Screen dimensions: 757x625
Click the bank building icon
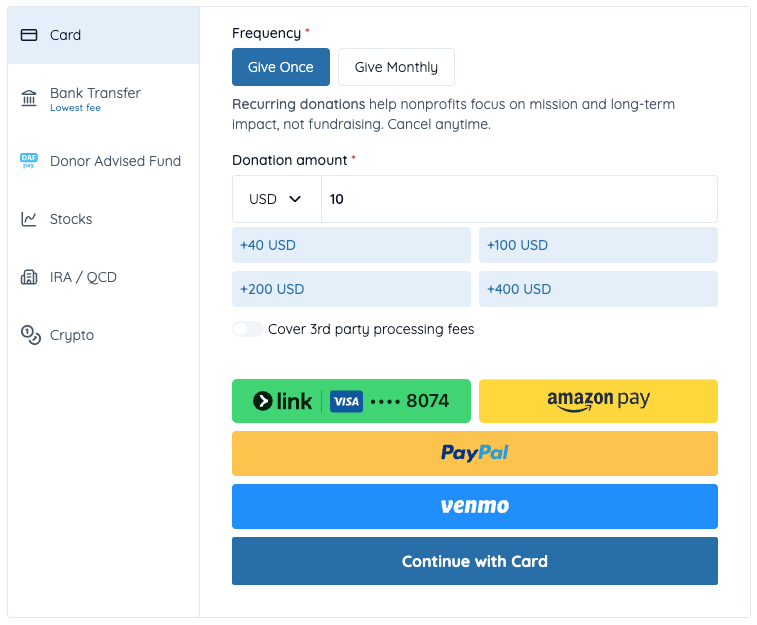(x=29, y=98)
